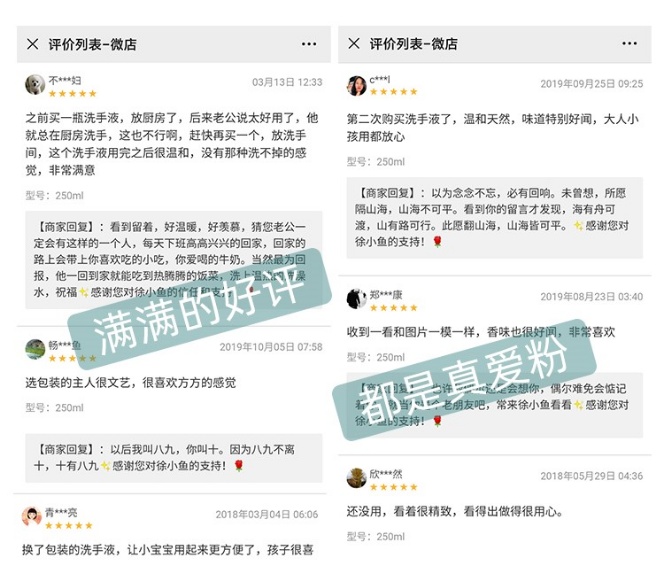Click five-star rating under c***l
The image size is (656, 581).
click(394, 92)
